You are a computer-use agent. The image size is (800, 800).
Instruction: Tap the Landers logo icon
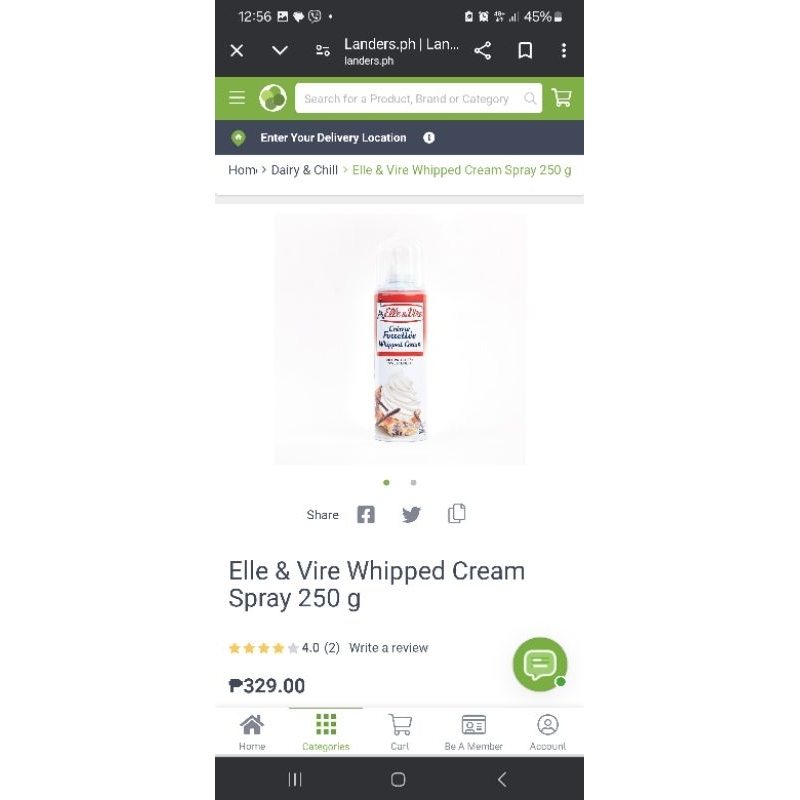[x=272, y=98]
